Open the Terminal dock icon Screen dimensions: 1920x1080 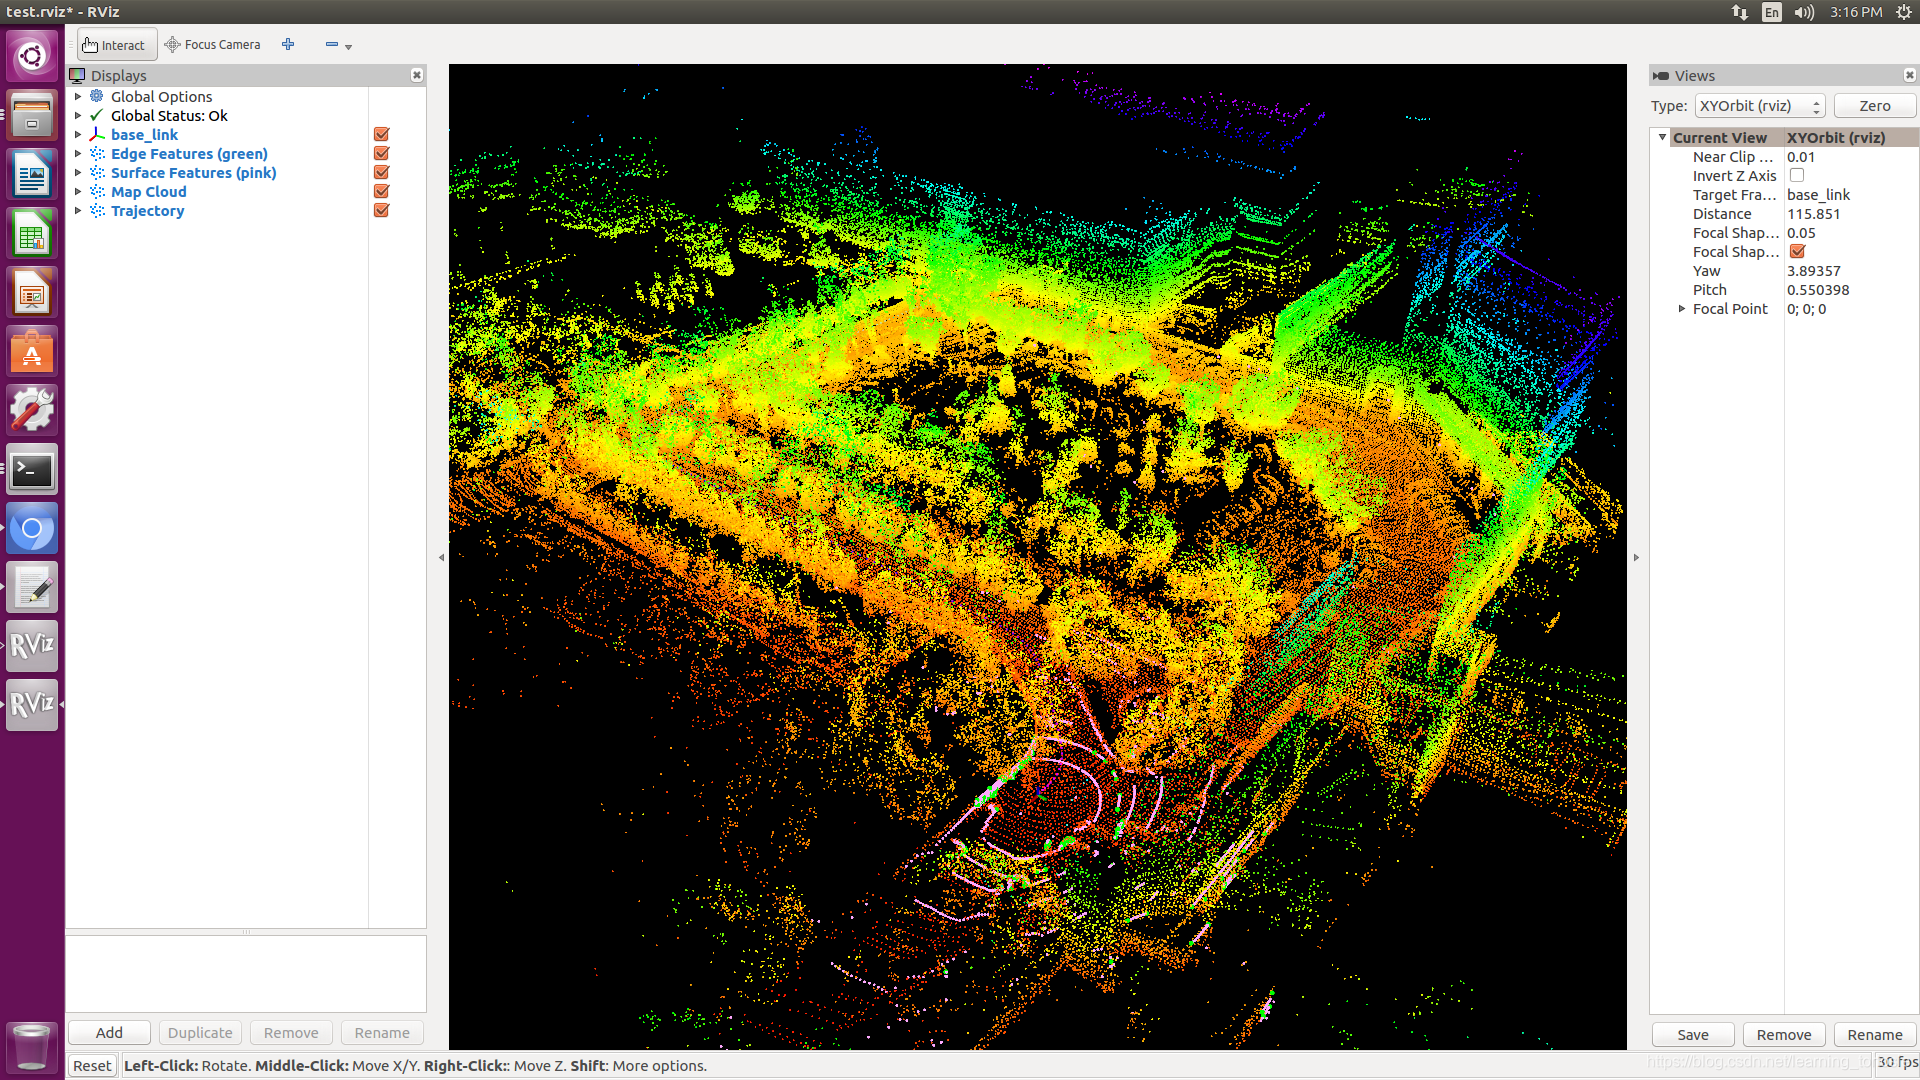point(32,469)
